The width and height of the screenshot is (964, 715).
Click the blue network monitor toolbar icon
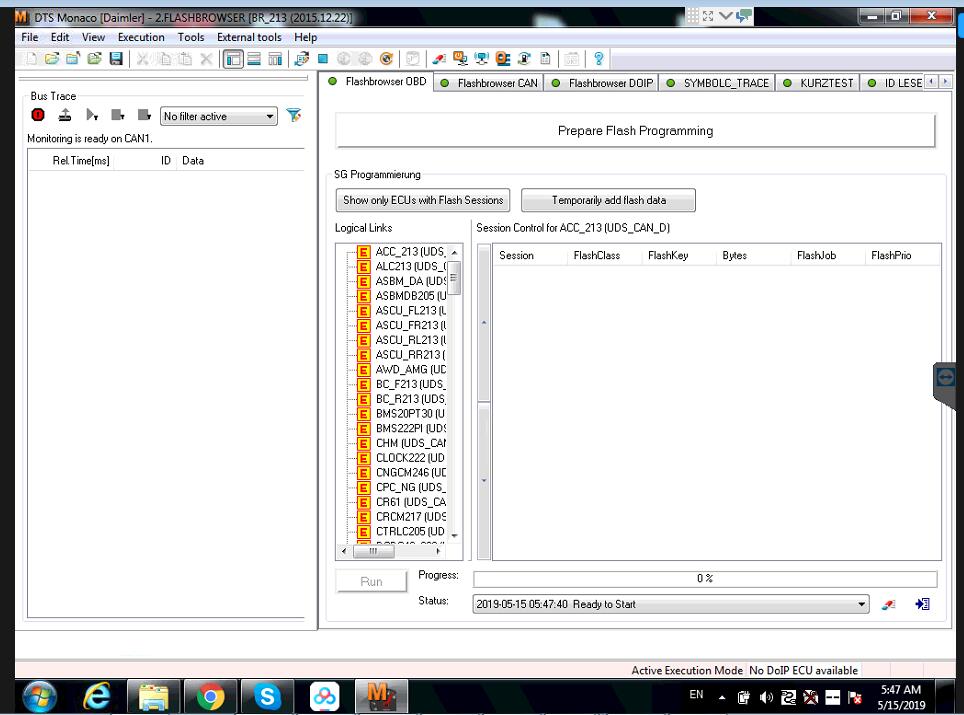tap(481, 59)
